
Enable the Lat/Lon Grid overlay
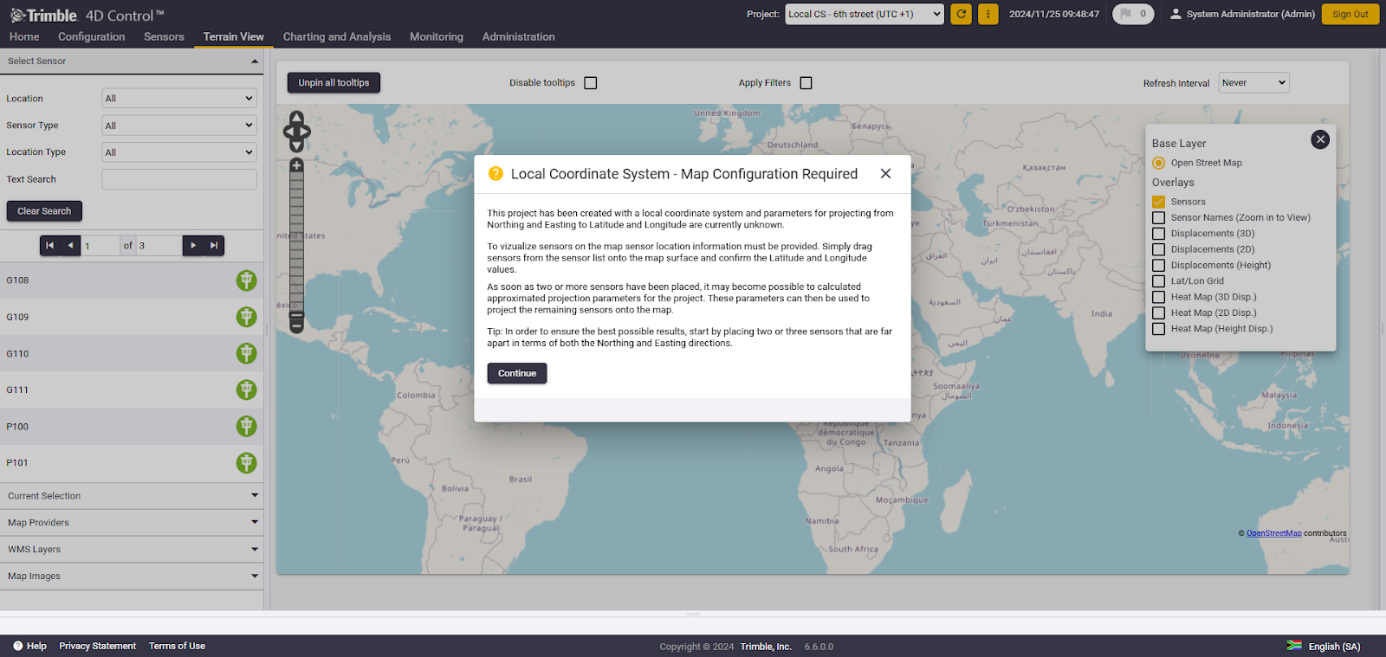1159,281
